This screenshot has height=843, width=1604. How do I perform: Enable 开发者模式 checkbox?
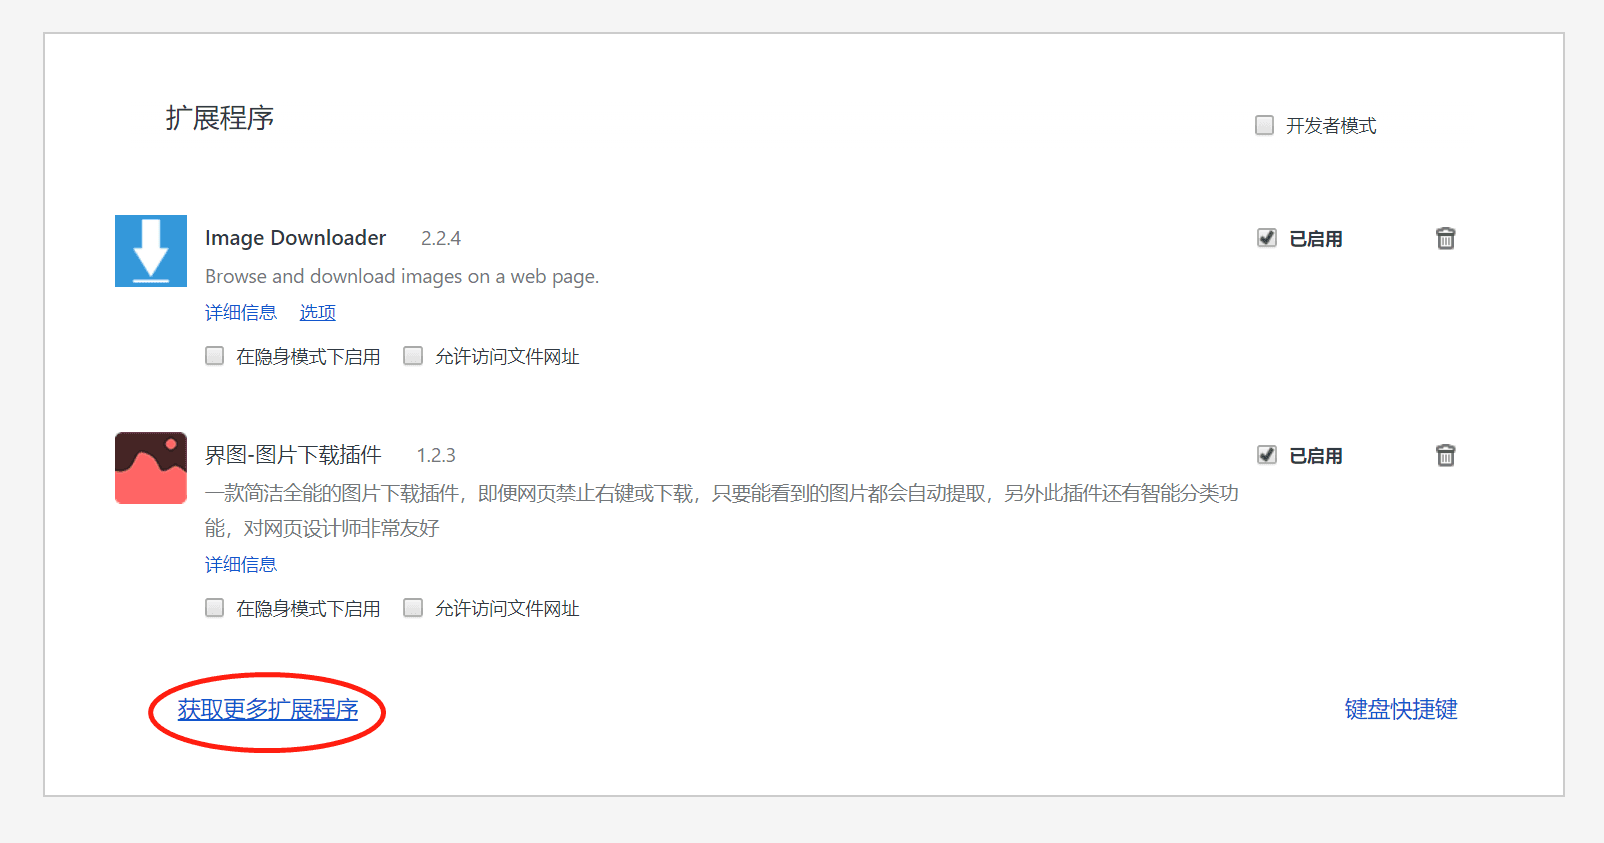1265,125
